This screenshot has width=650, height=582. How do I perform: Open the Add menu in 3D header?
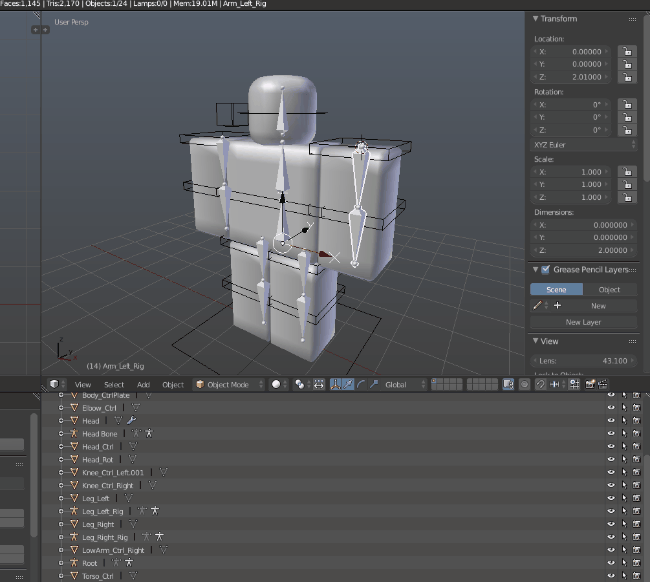coord(143,385)
